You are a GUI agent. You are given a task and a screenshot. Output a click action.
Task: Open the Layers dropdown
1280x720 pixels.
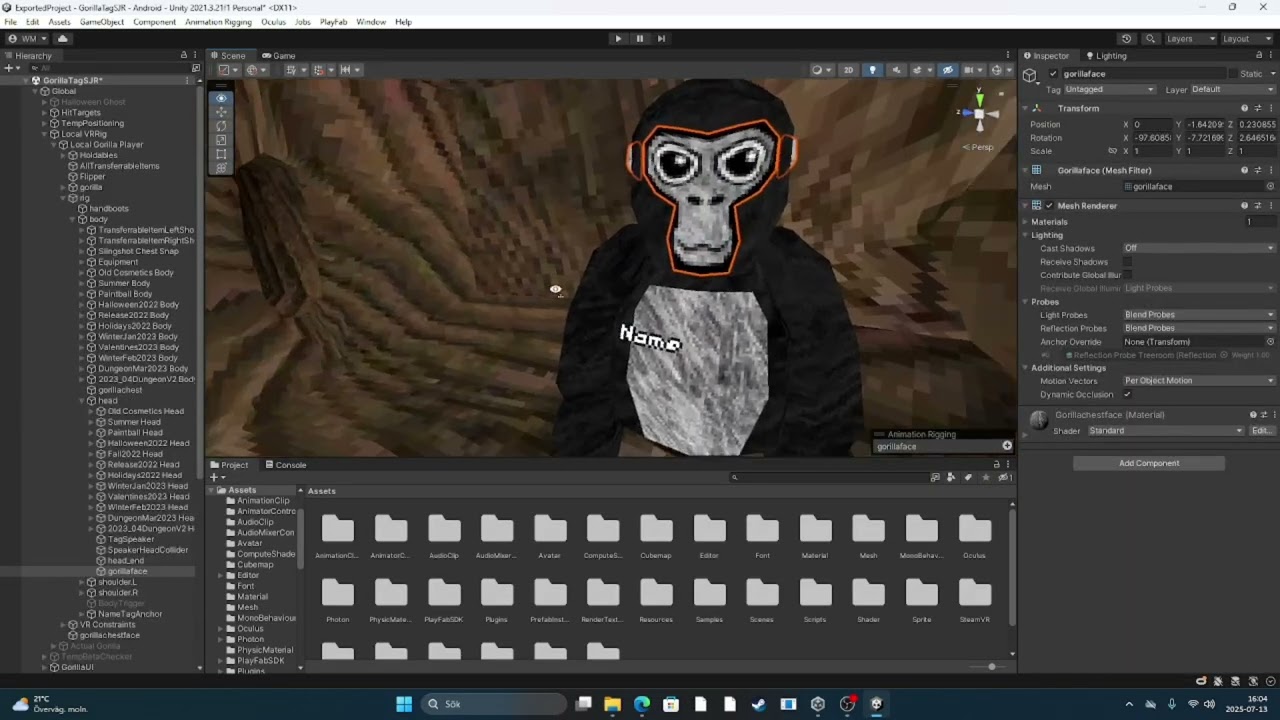tap(1190, 39)
